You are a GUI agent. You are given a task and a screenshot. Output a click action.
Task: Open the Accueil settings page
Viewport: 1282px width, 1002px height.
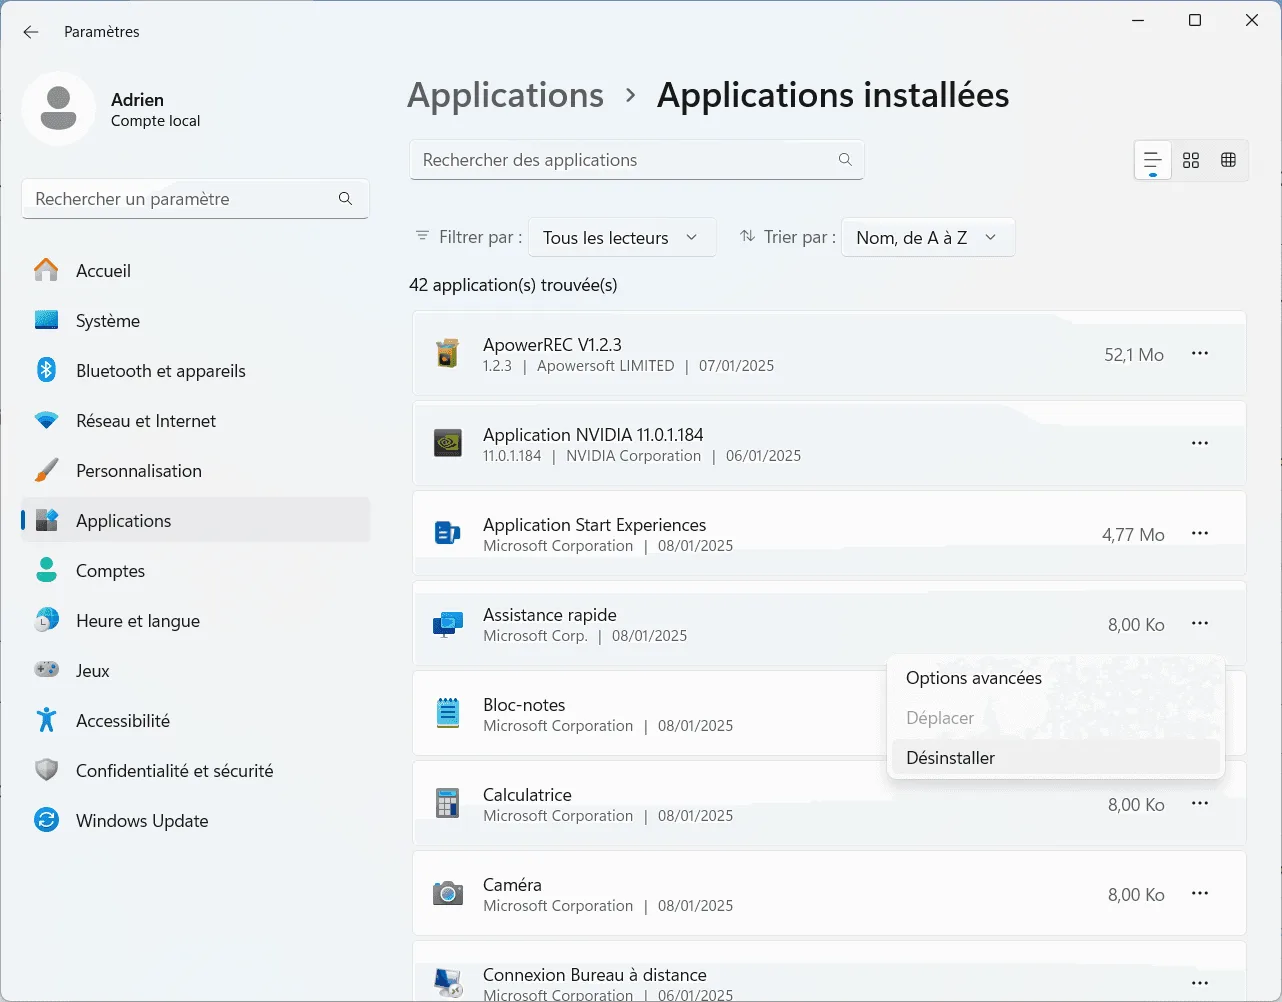196,270
